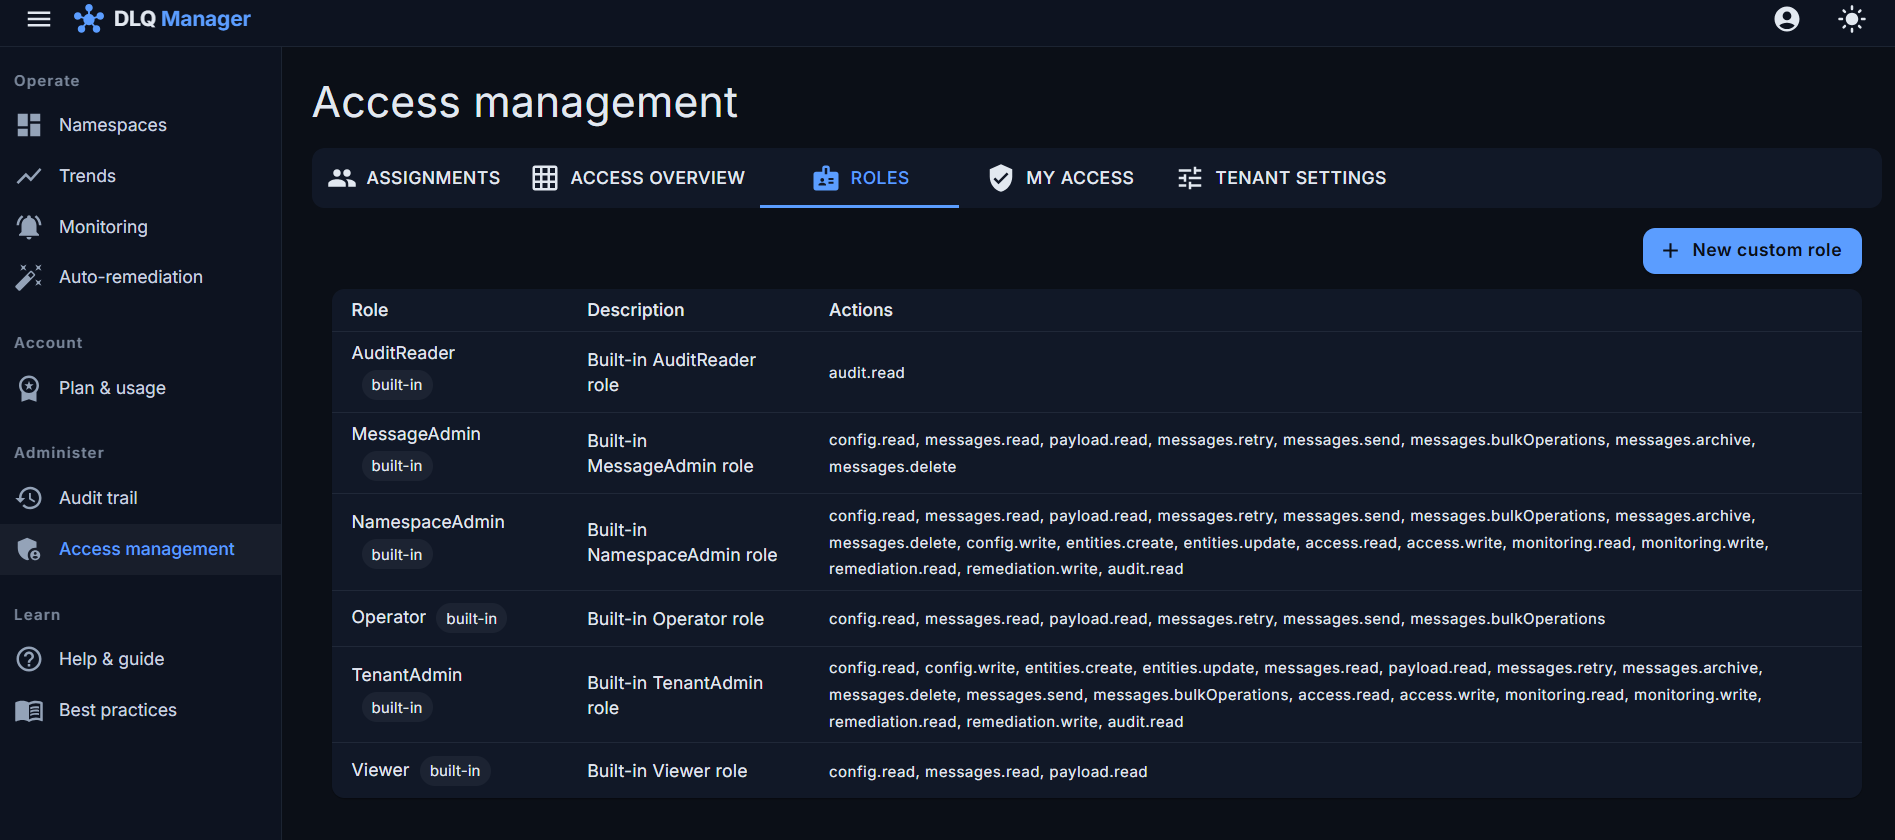Click the built-in chip beside Viewer
1895x840 pixels.
pyautogui.click(x=455, y=771)
